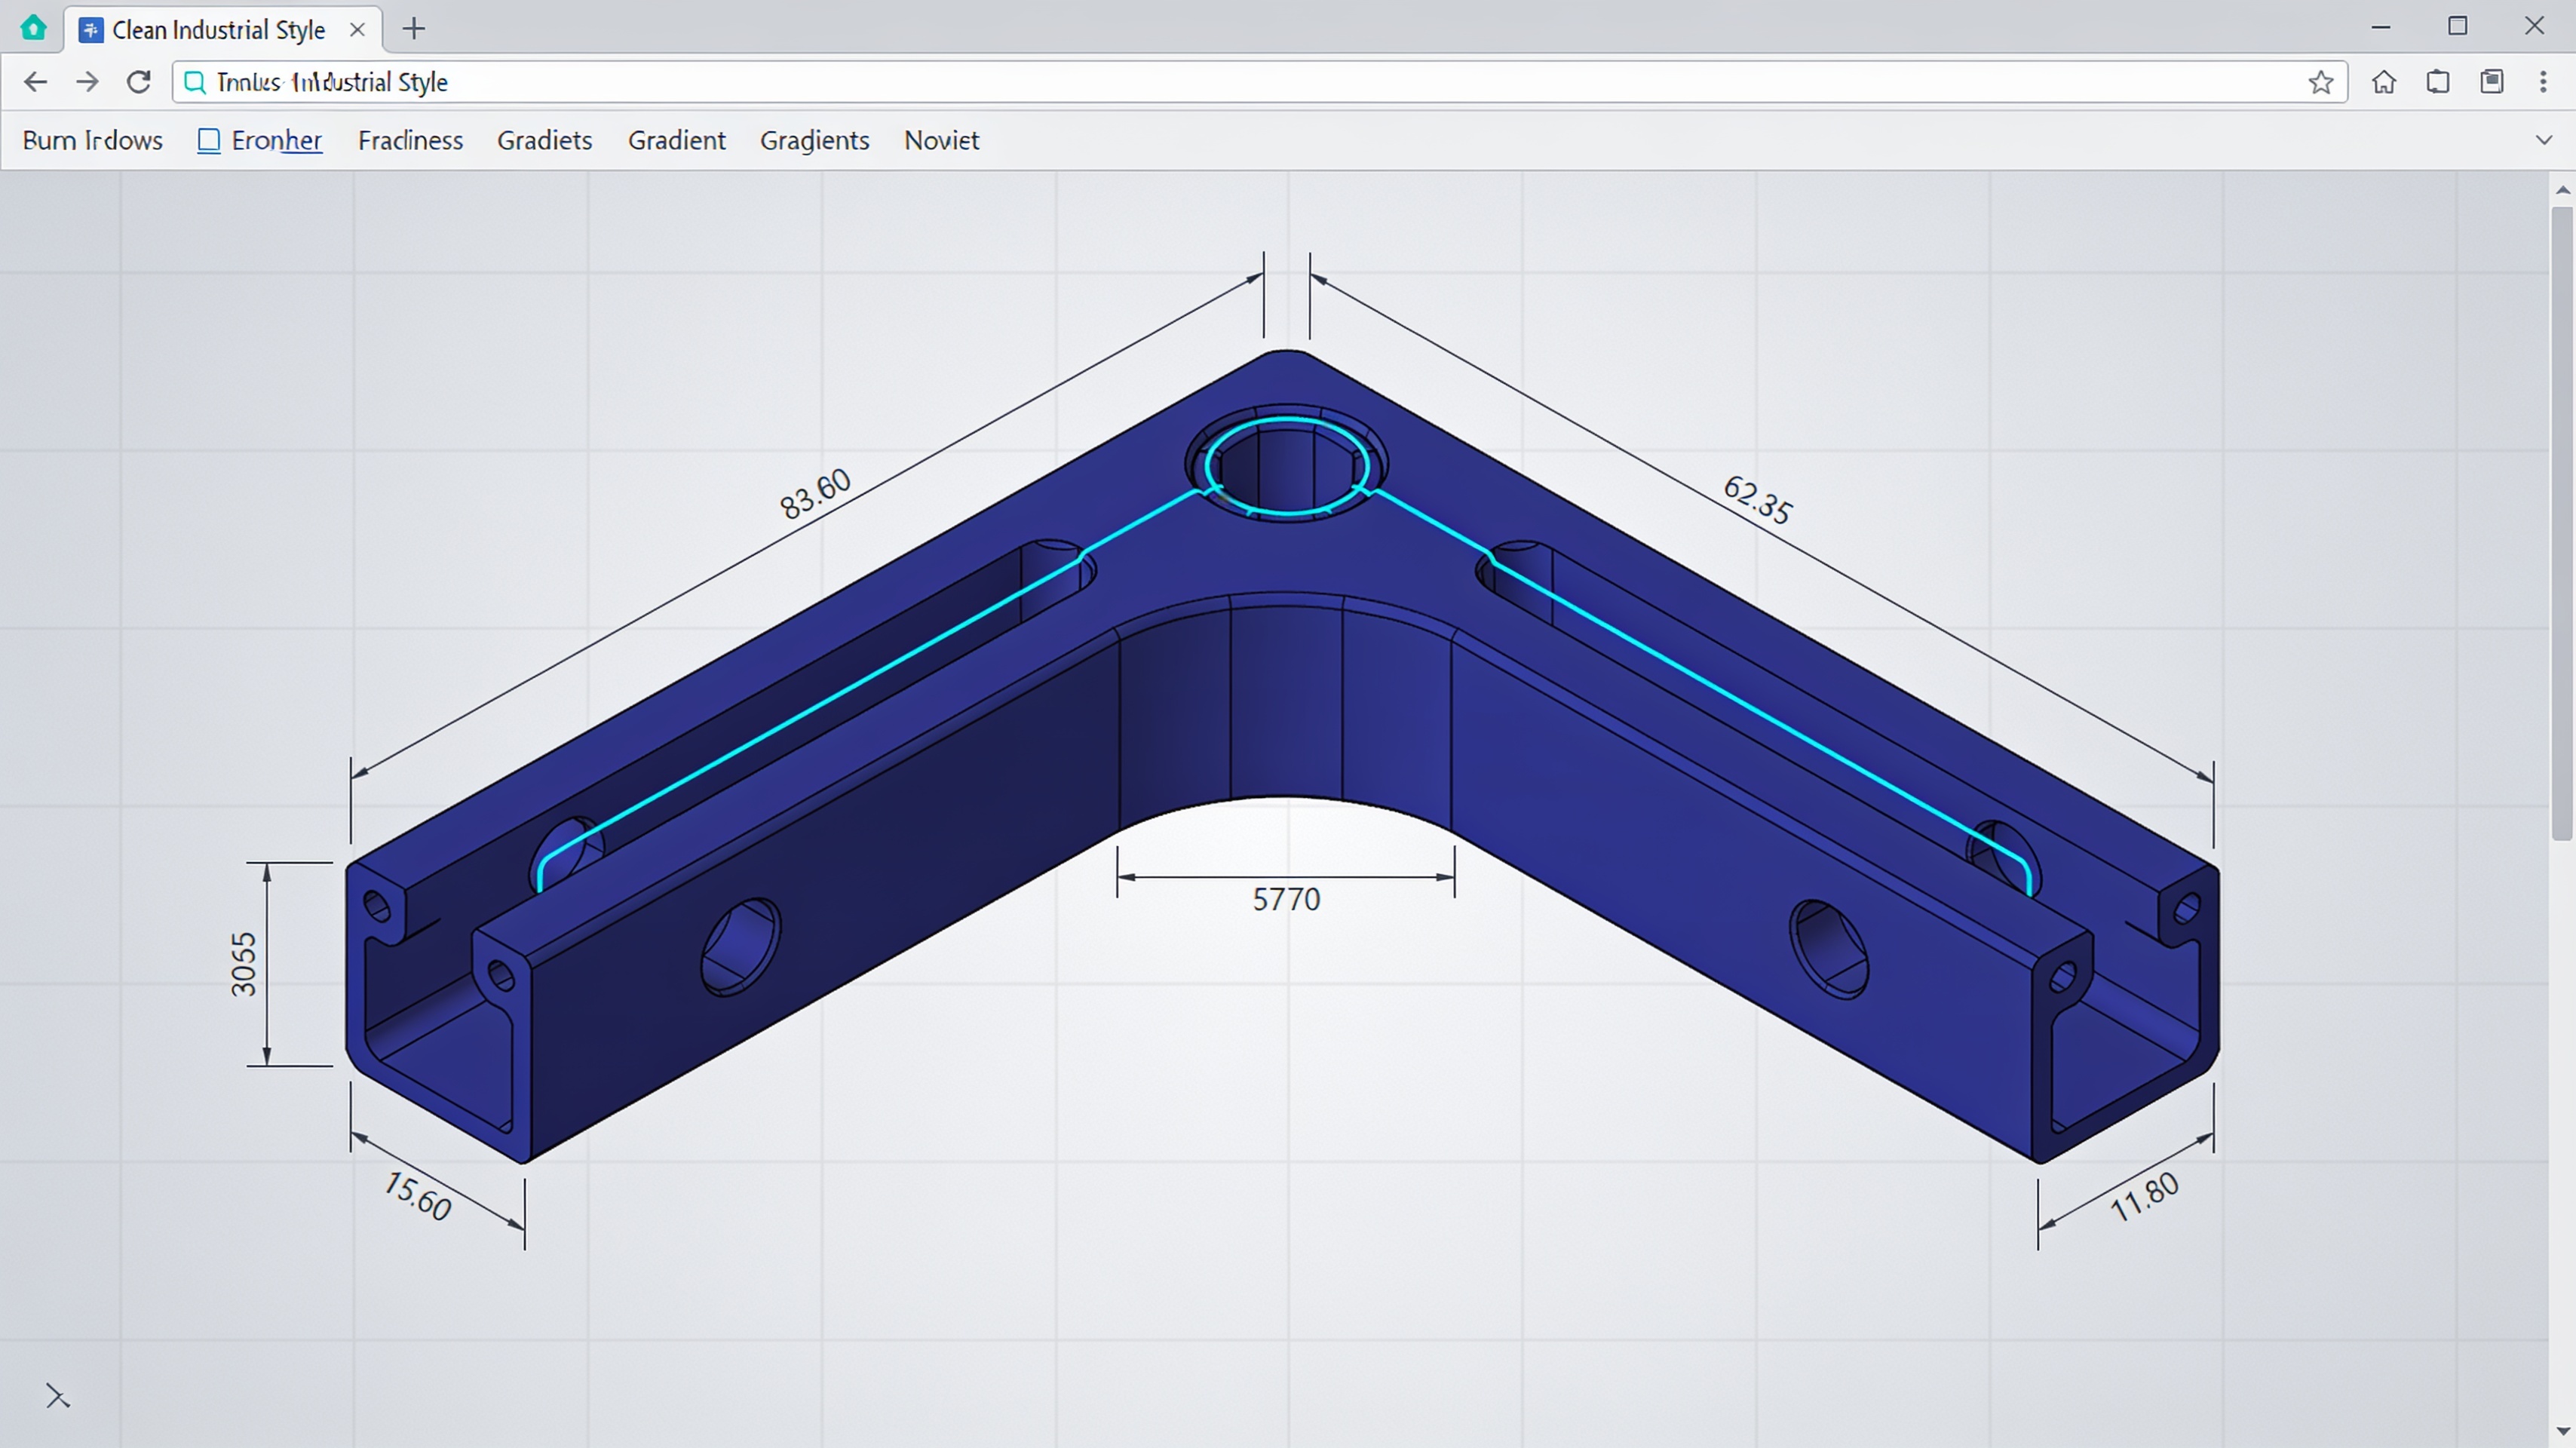
Task: Open the Fracliness bookmark
Action: (410, 140)
